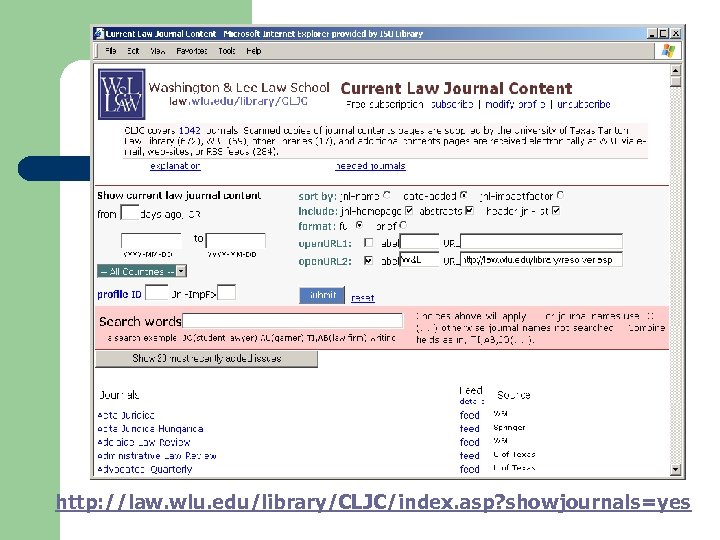Click the Windows flag logo in toolbar
Viewport: 720px width, 540px height.
[668, 51]
